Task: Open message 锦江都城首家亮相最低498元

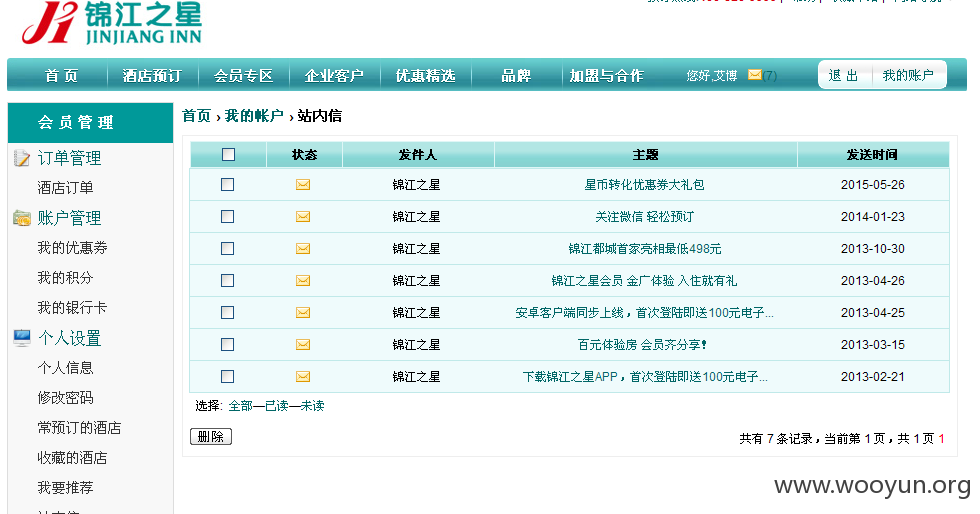Action: (644, 248)
